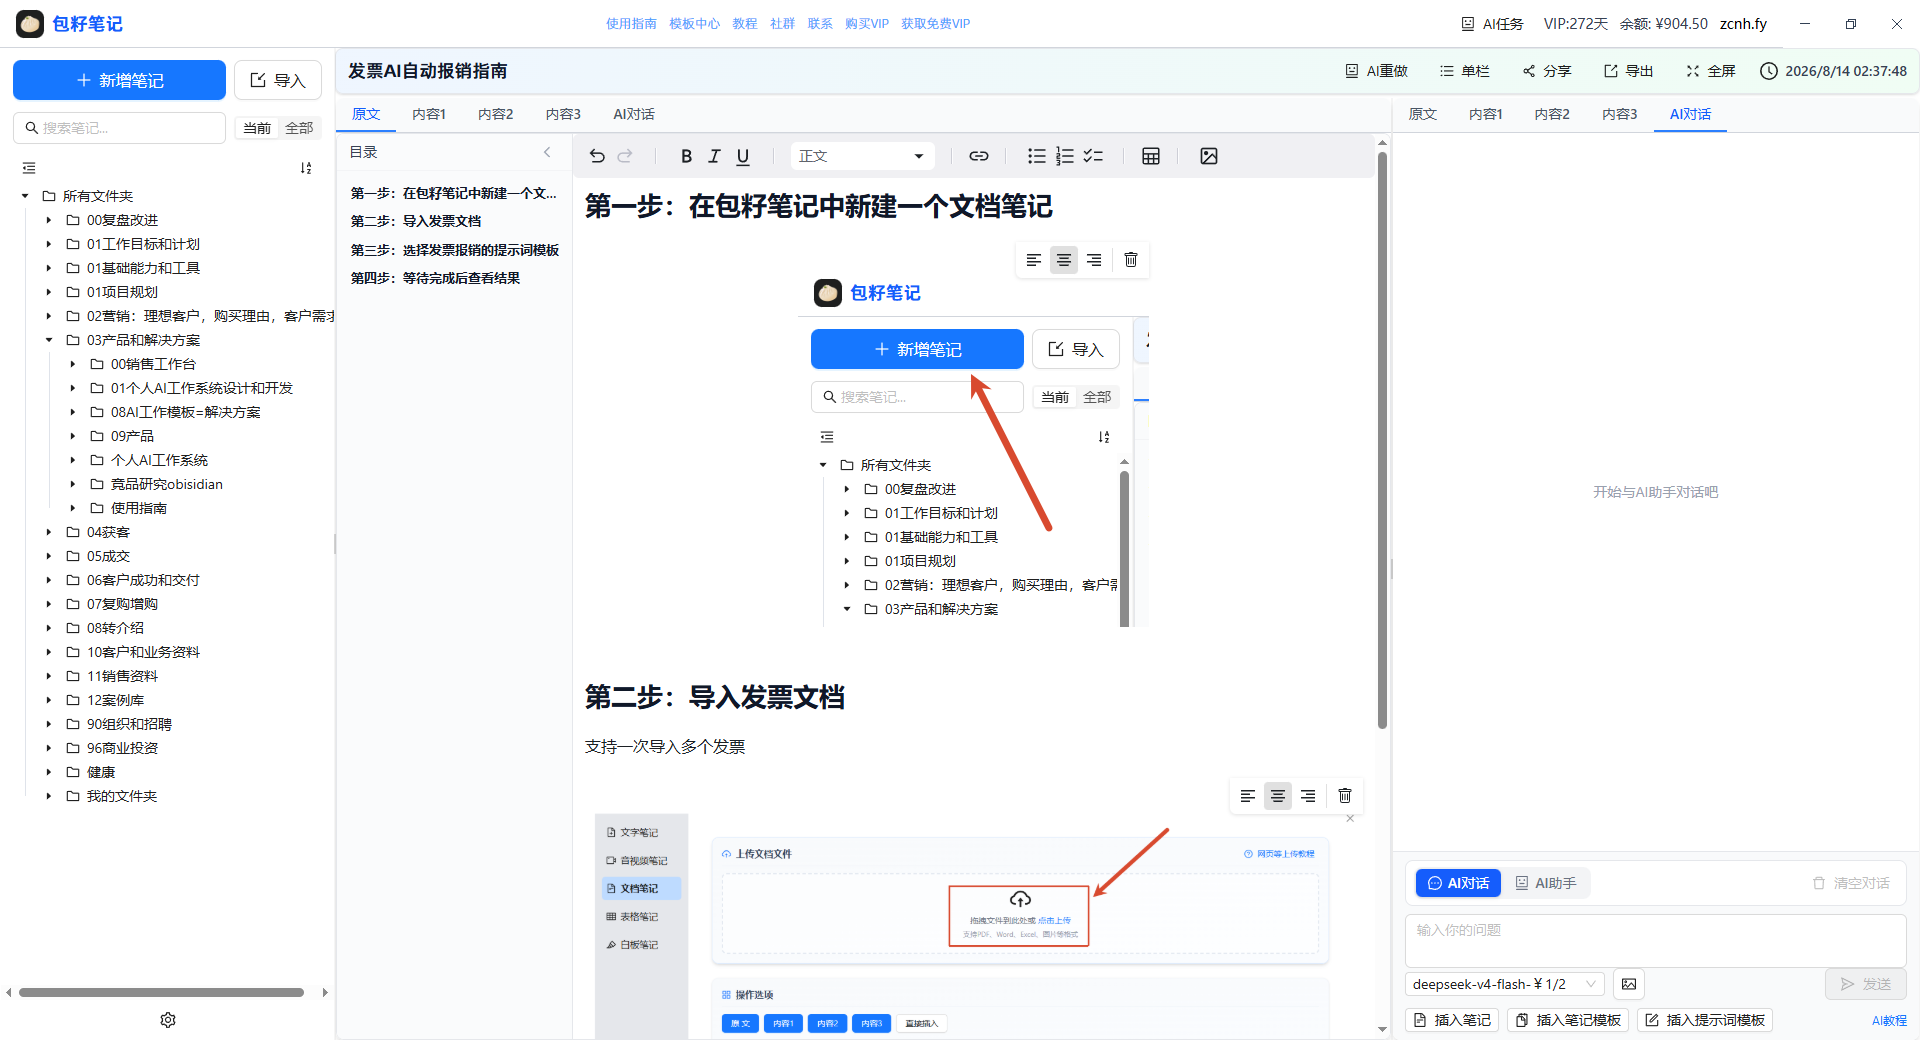Toggle underline formatting
Viewport: 1920px width, 1040px height.
tap(743, 156)
